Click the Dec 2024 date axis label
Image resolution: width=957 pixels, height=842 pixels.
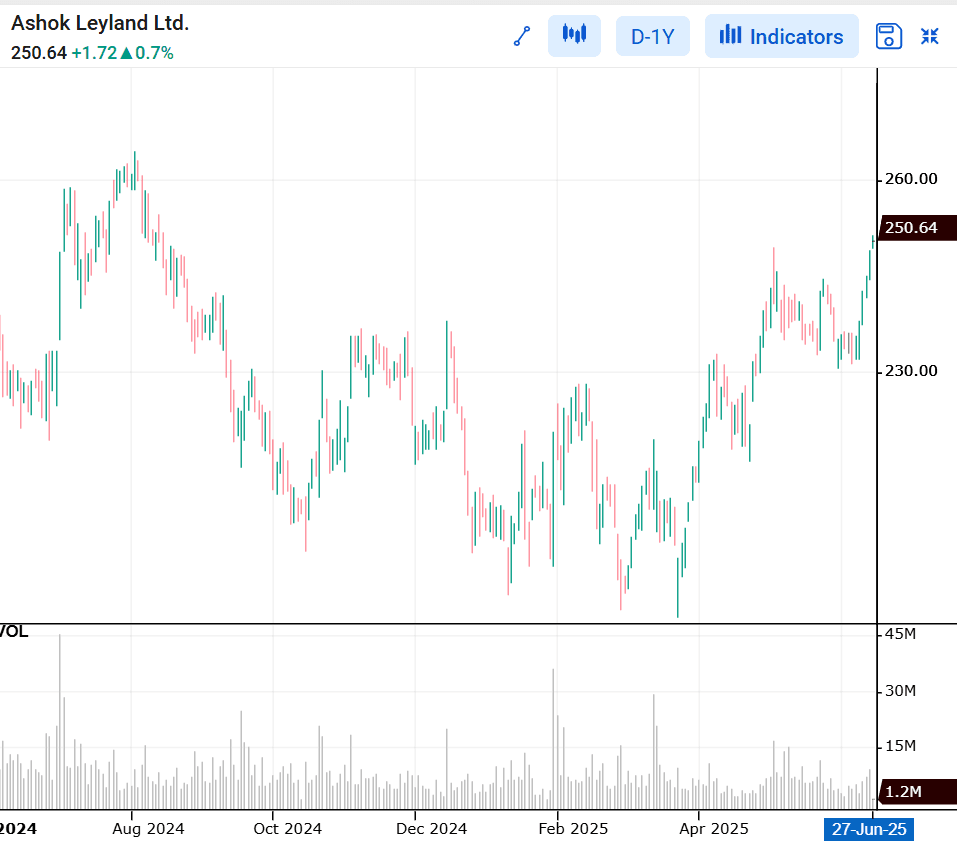432,829
